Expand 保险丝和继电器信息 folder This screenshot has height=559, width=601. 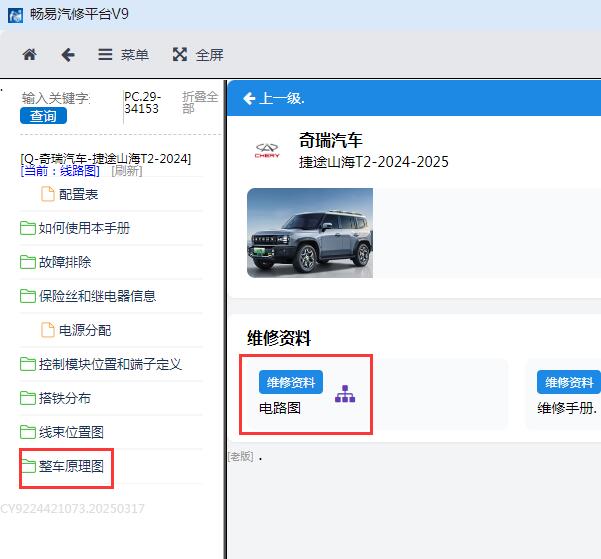[88, 296]
